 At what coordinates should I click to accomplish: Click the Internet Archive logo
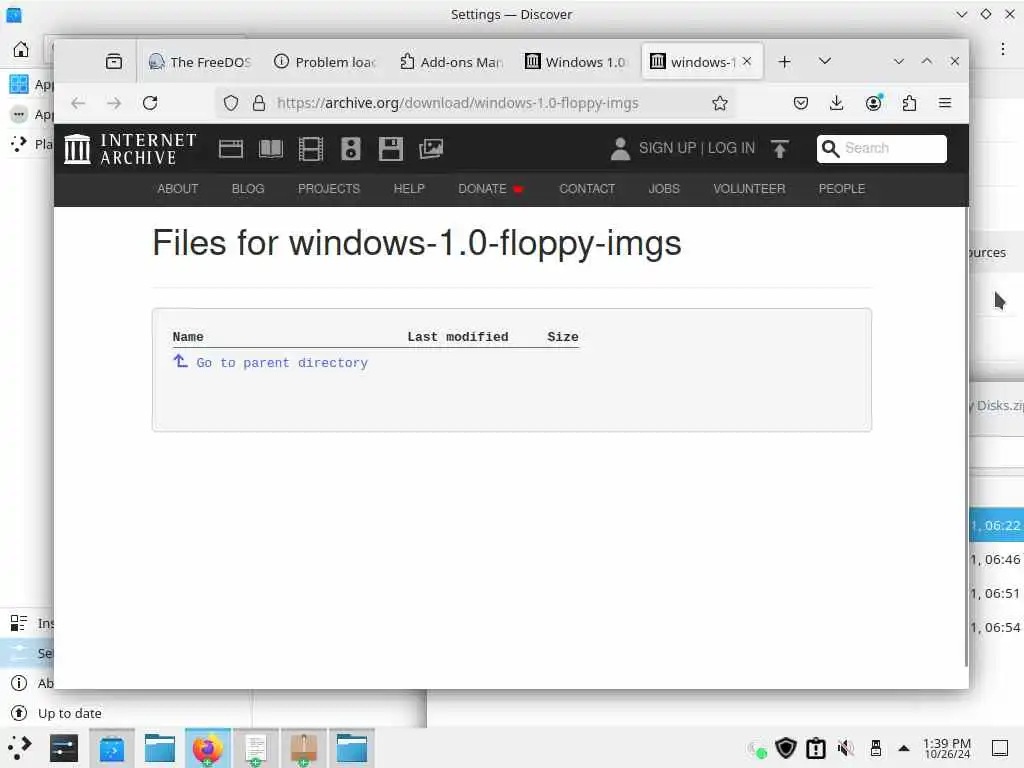point(131,149)
